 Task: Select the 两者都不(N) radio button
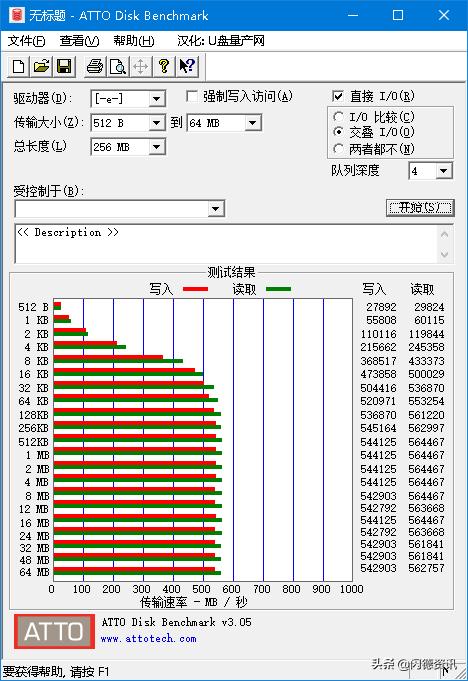click(x=338, y=149)
